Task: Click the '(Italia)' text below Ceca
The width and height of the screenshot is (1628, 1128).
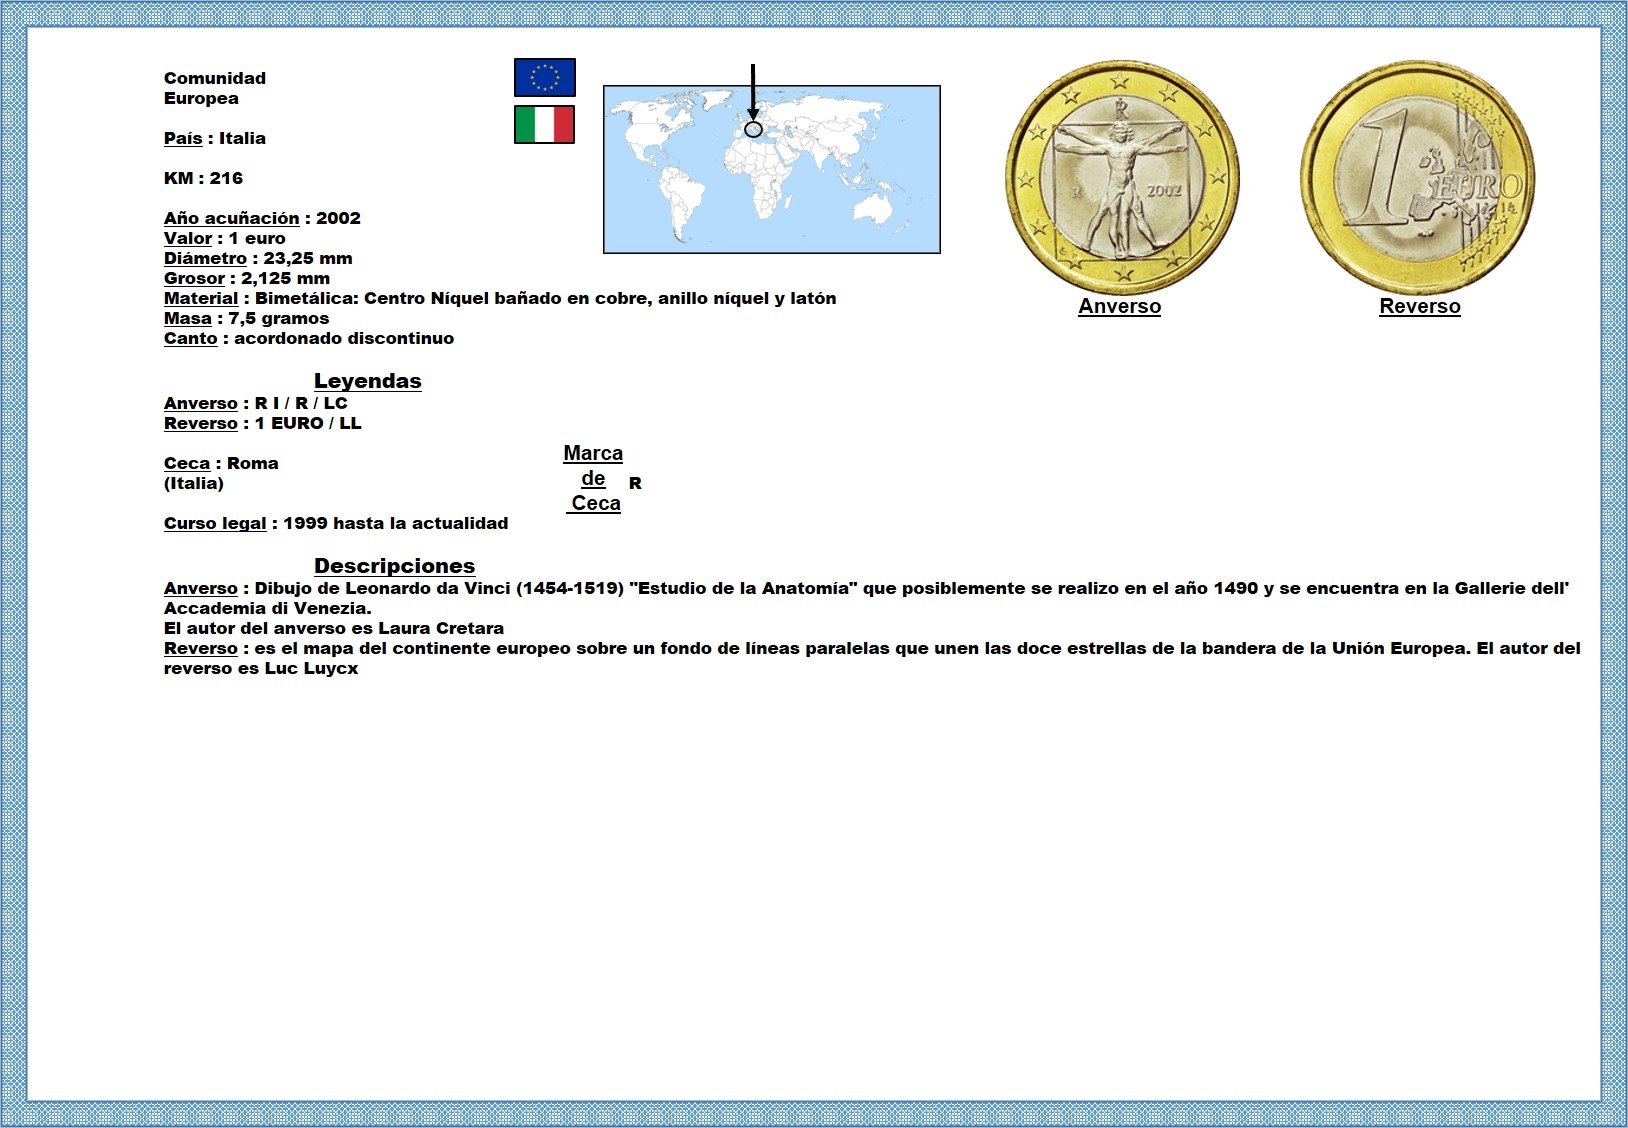Action: (x=194, y=483)
